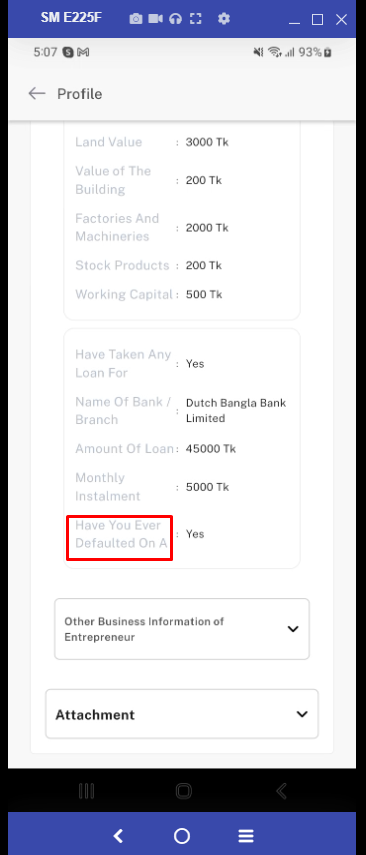366x855 pixels.
Task: Click the Profile page title
Action: [x=80, y=94]
